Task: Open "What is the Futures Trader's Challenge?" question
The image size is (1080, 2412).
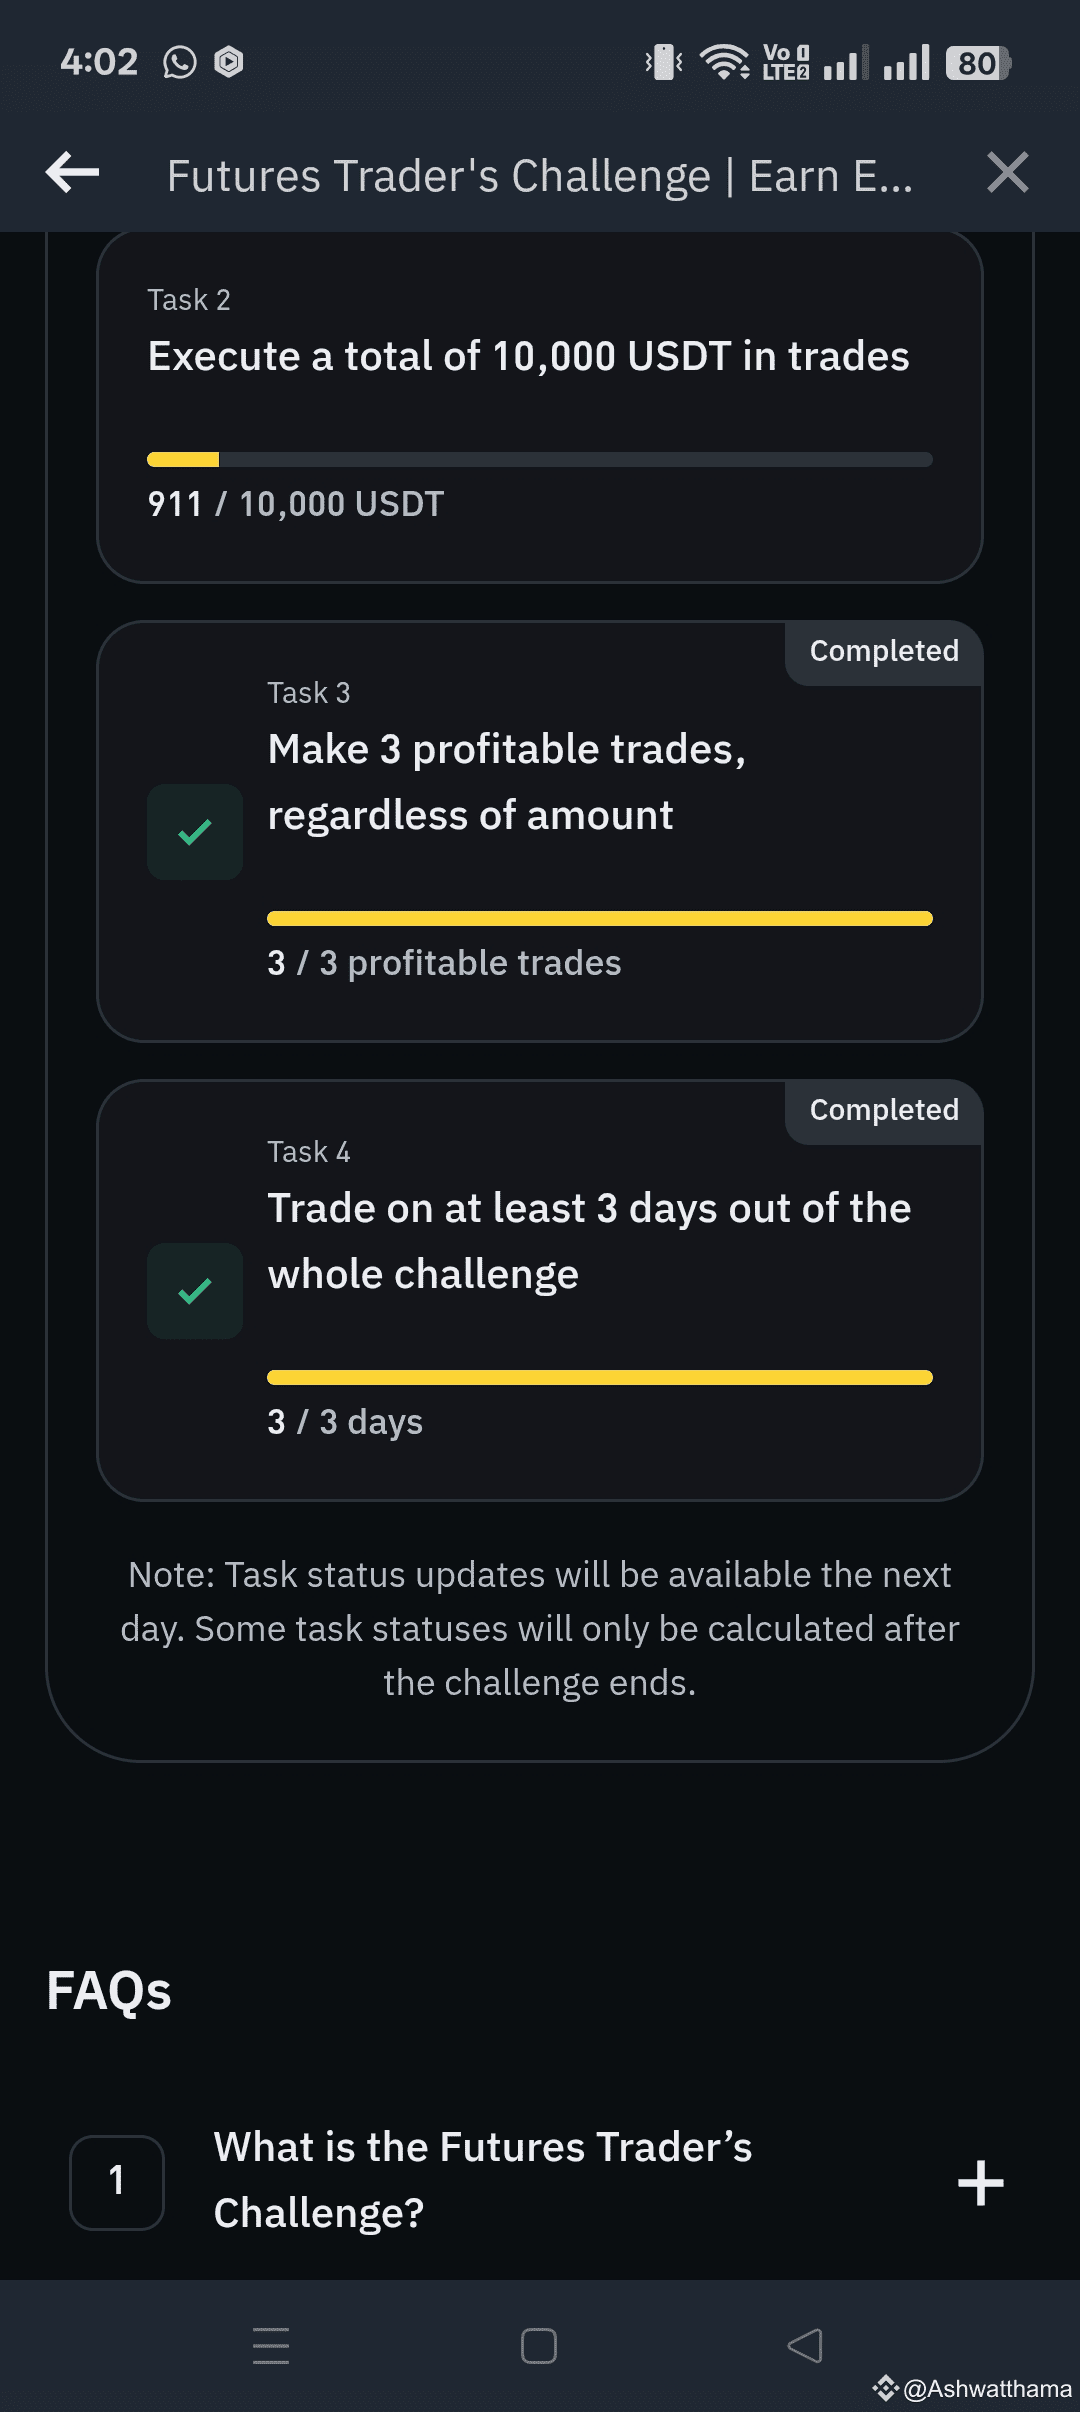Action: pyautogui.click(x=483, y=2180)
